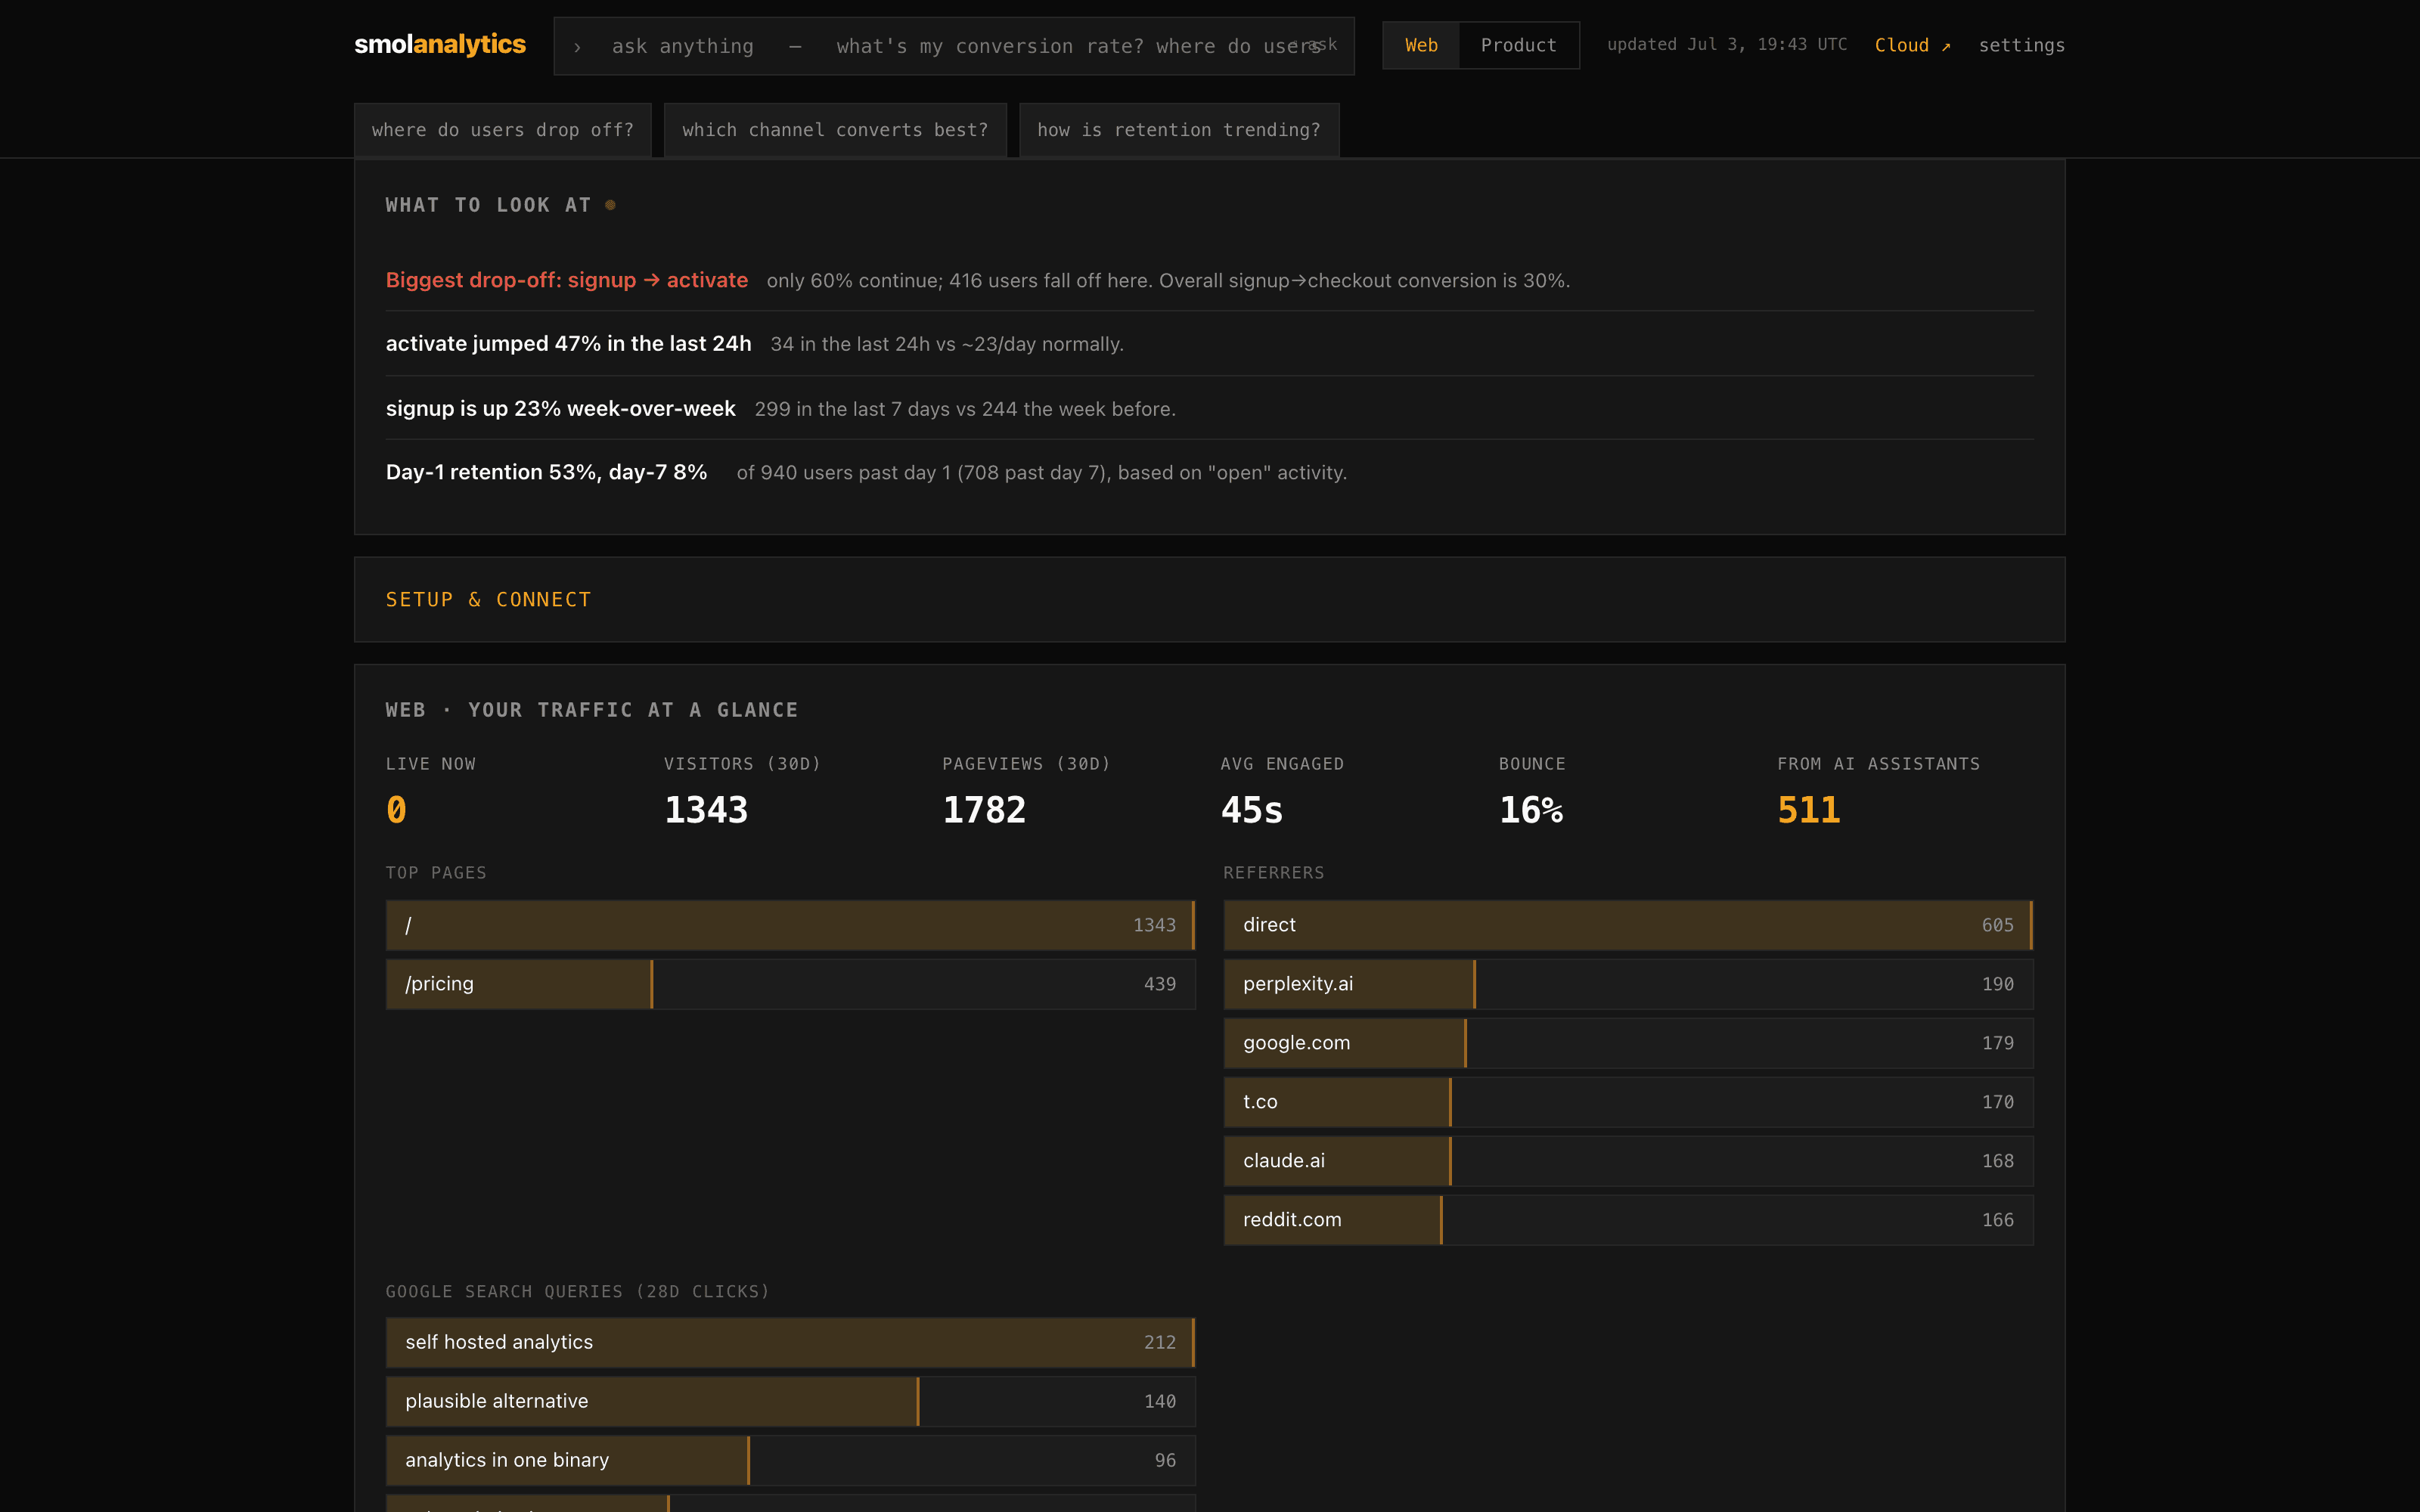Screen dimensions: 2420x1512
Task: Open 'Biggest drop-off: signup → activate' insight
Action: 1209,280
